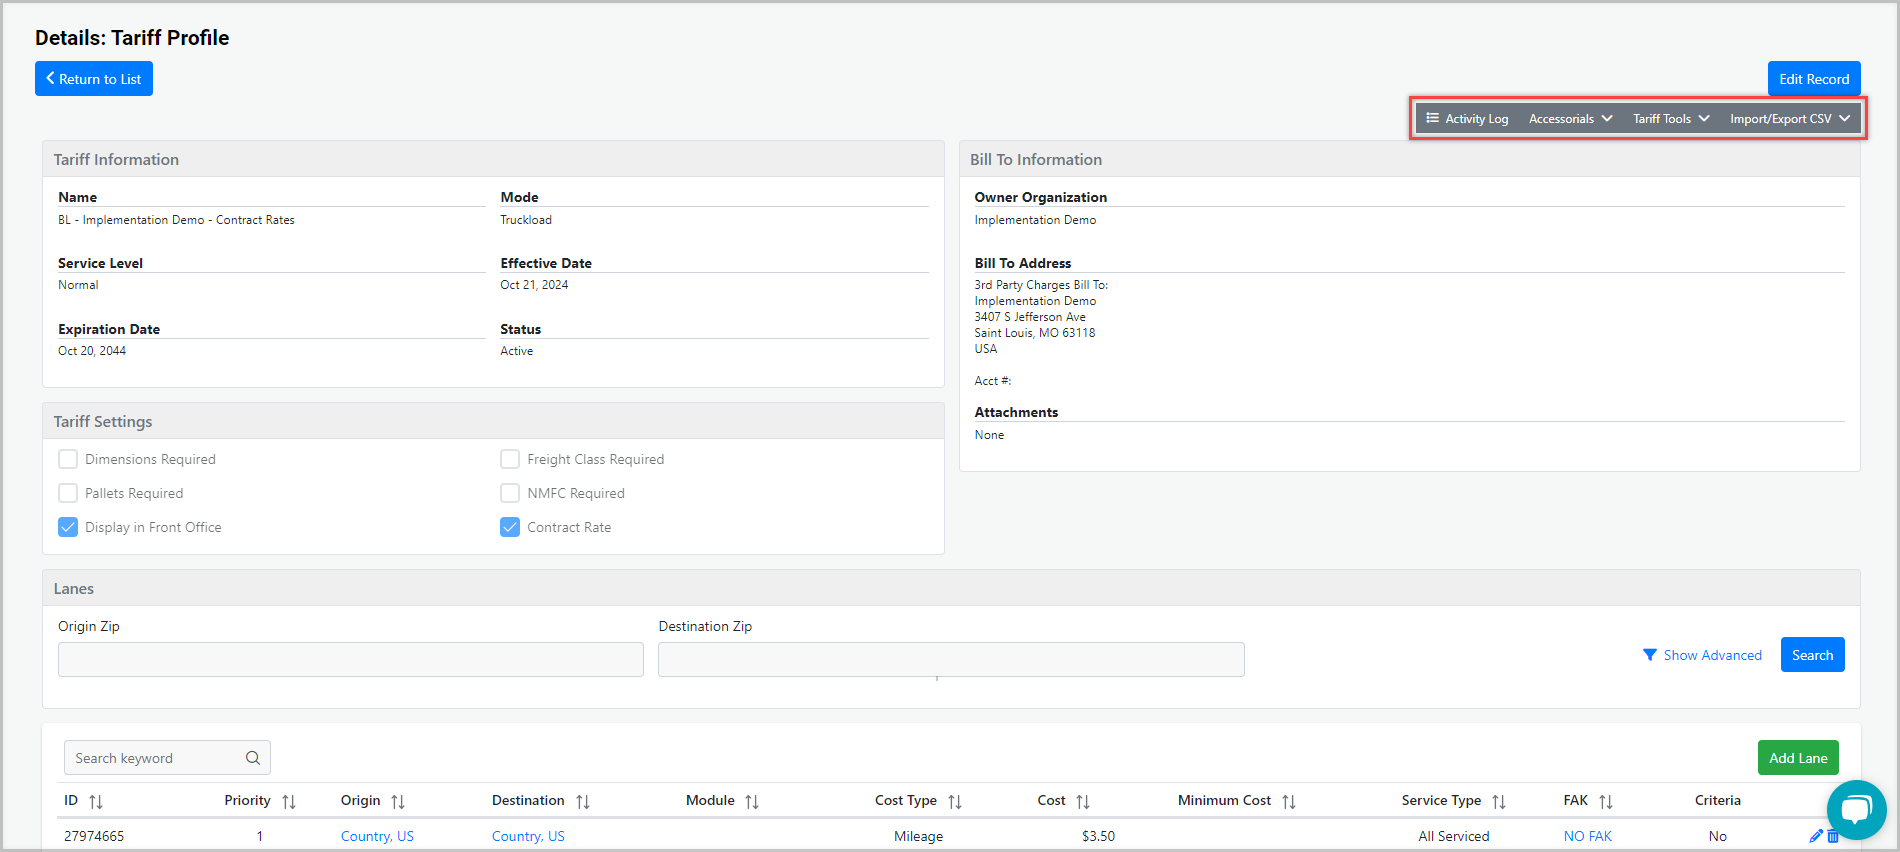Expand the Import/Export CSV menu
The height and width of the screenshot is (852, 1900).
click(1790, 119)
